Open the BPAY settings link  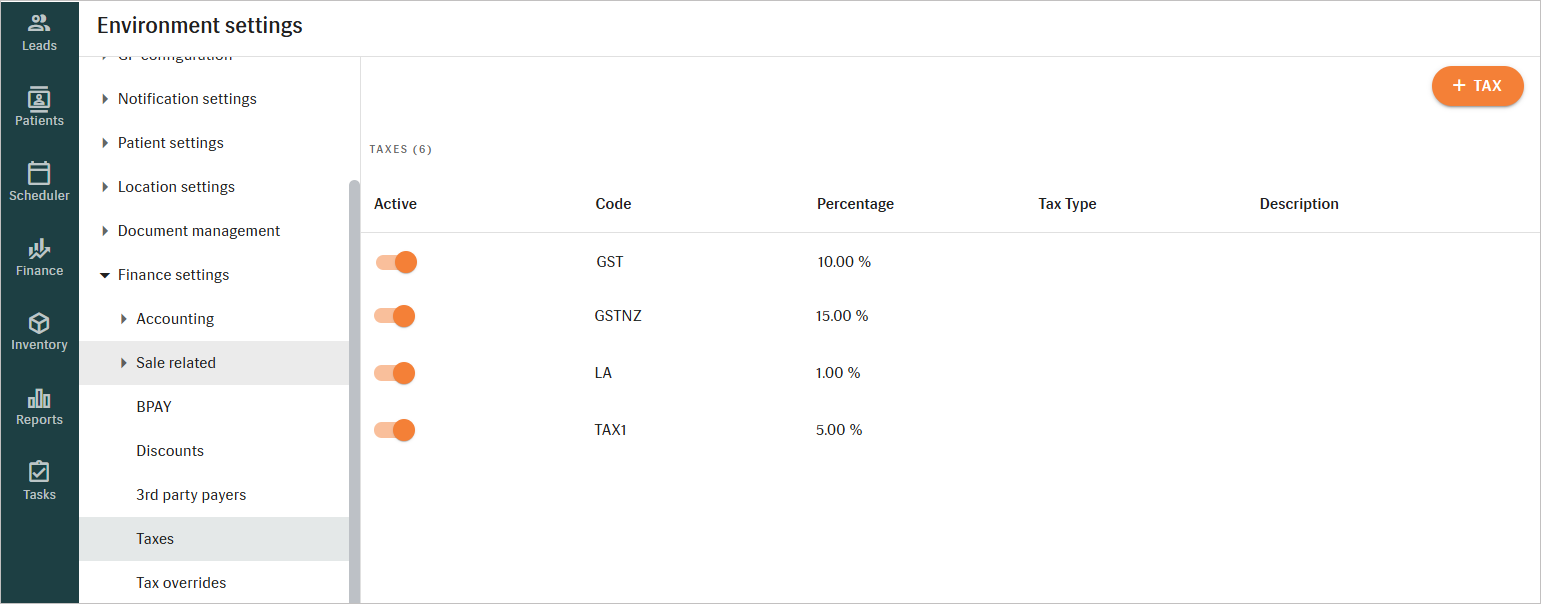point(154,407)
